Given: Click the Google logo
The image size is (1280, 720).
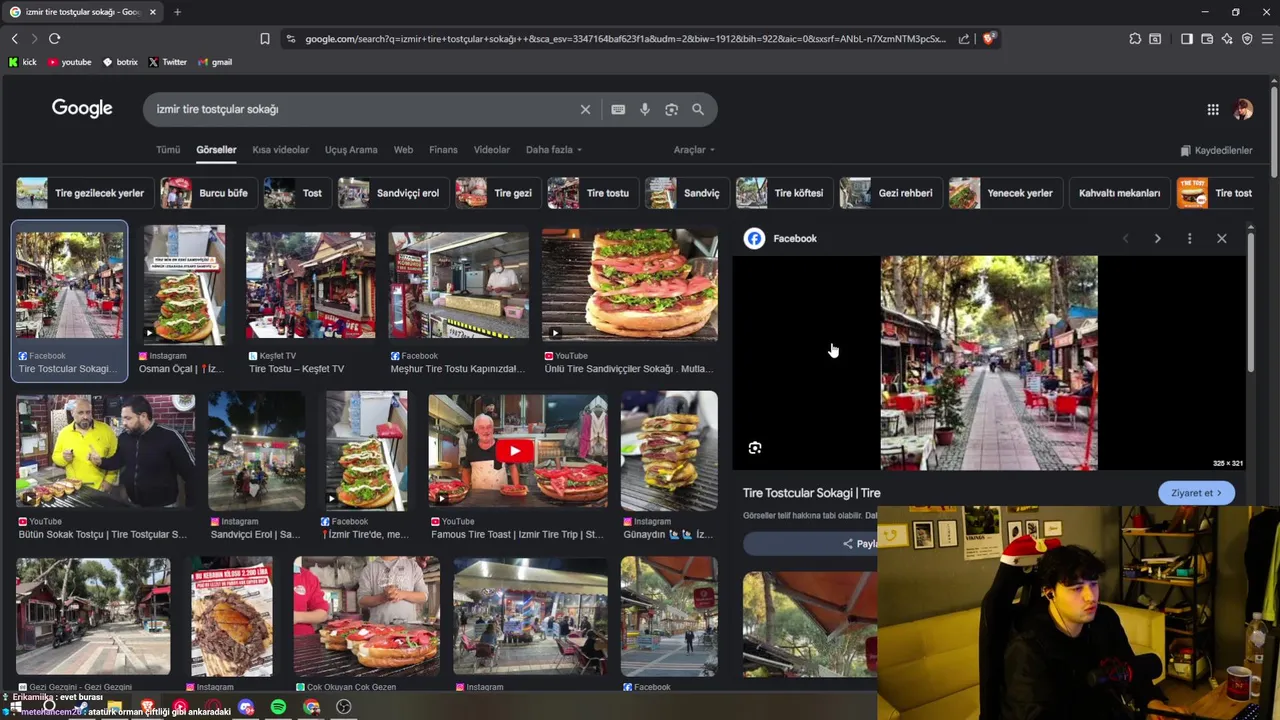Looking at the screenshot, I should point(82,109).
